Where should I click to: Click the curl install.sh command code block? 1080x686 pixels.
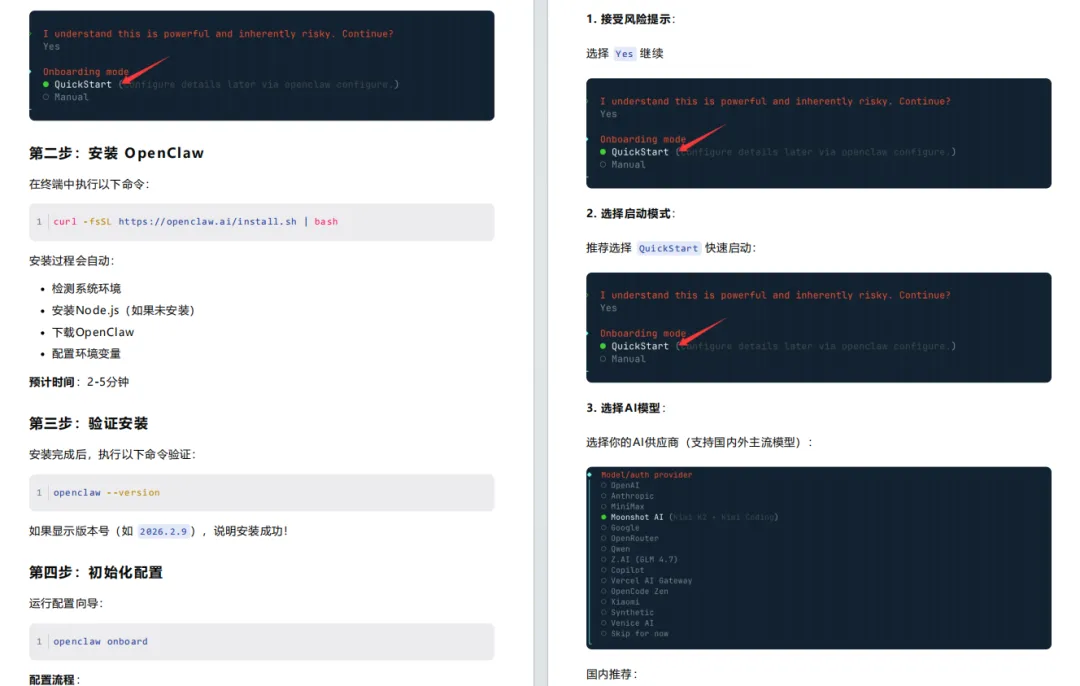(262, 222)
